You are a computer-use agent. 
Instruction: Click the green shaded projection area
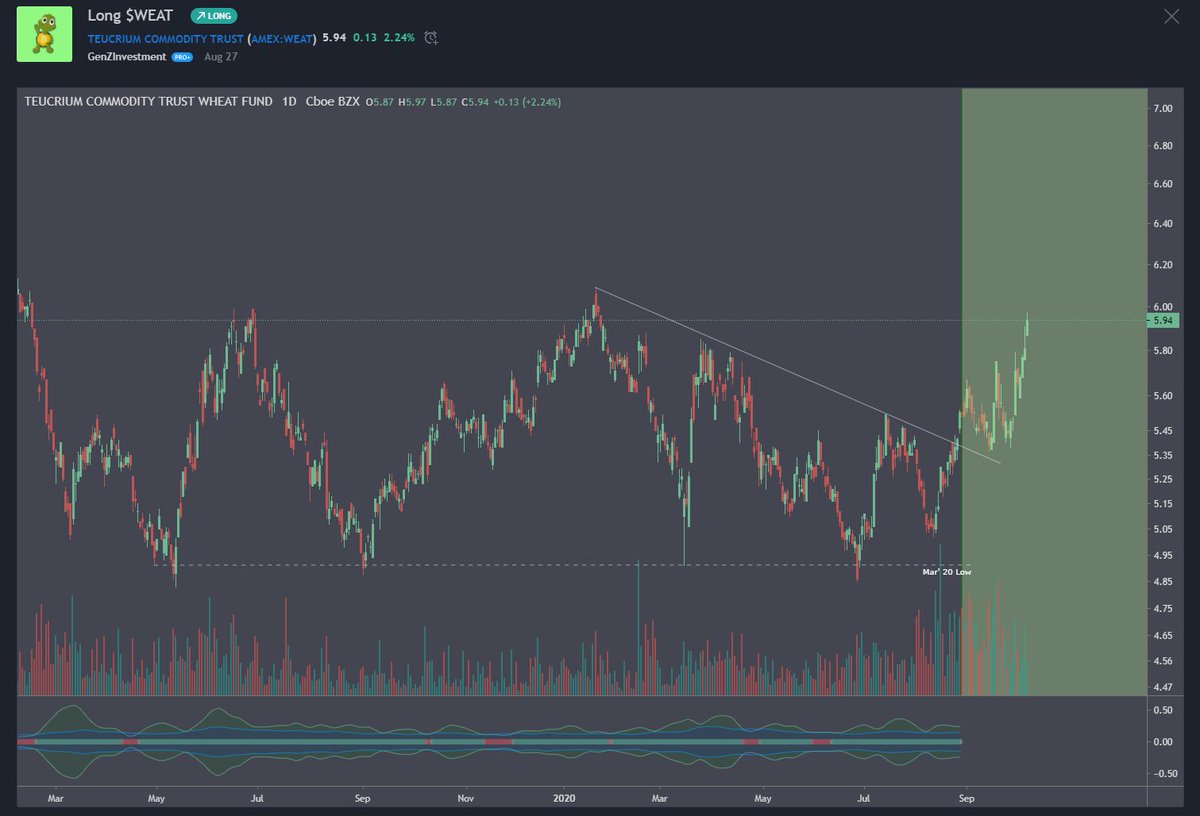tap(1052, 392)
